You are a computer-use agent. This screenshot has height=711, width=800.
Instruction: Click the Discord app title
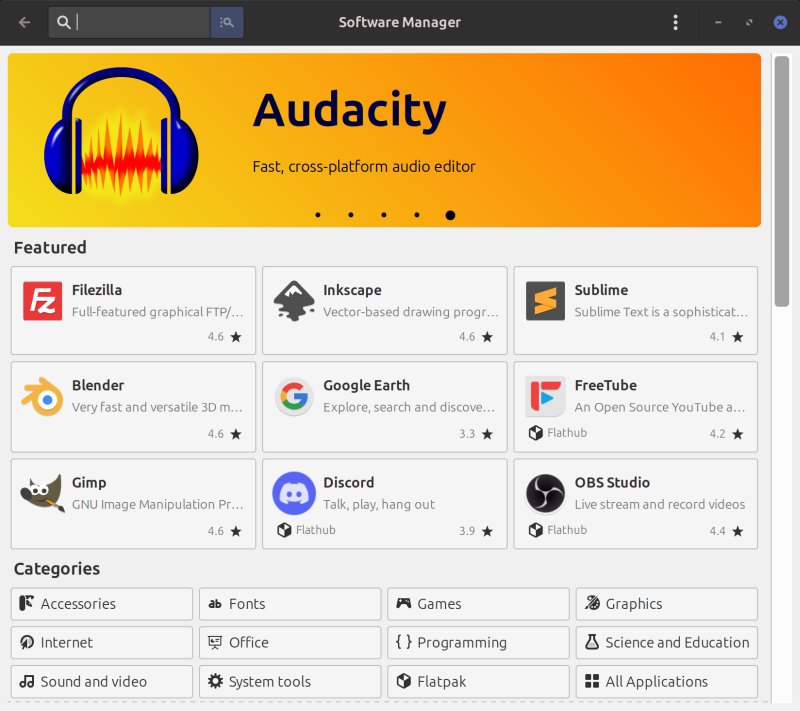point(349,483)
